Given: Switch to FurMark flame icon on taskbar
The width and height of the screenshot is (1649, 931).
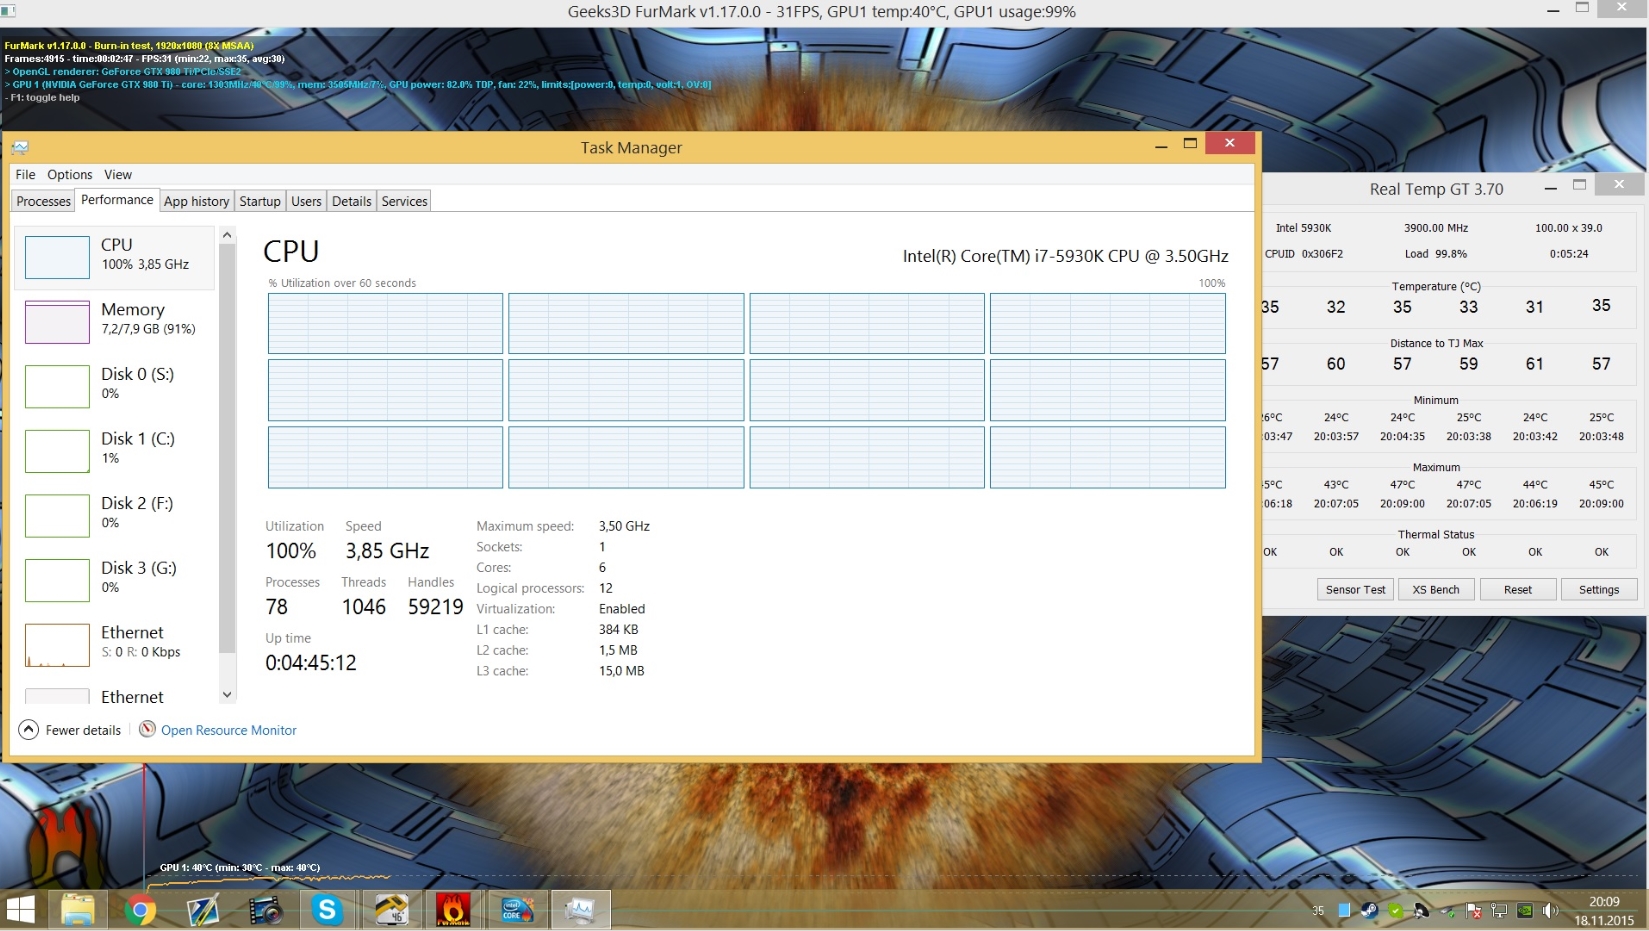Looking at the screenshot, I should point(453,910).
